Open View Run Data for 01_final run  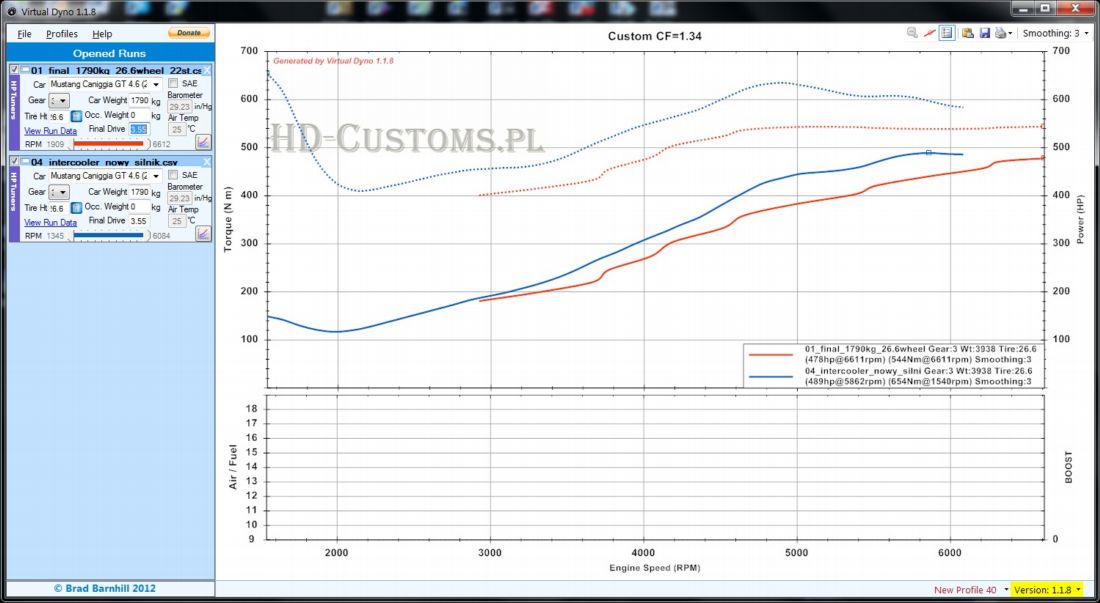[50, 131]
